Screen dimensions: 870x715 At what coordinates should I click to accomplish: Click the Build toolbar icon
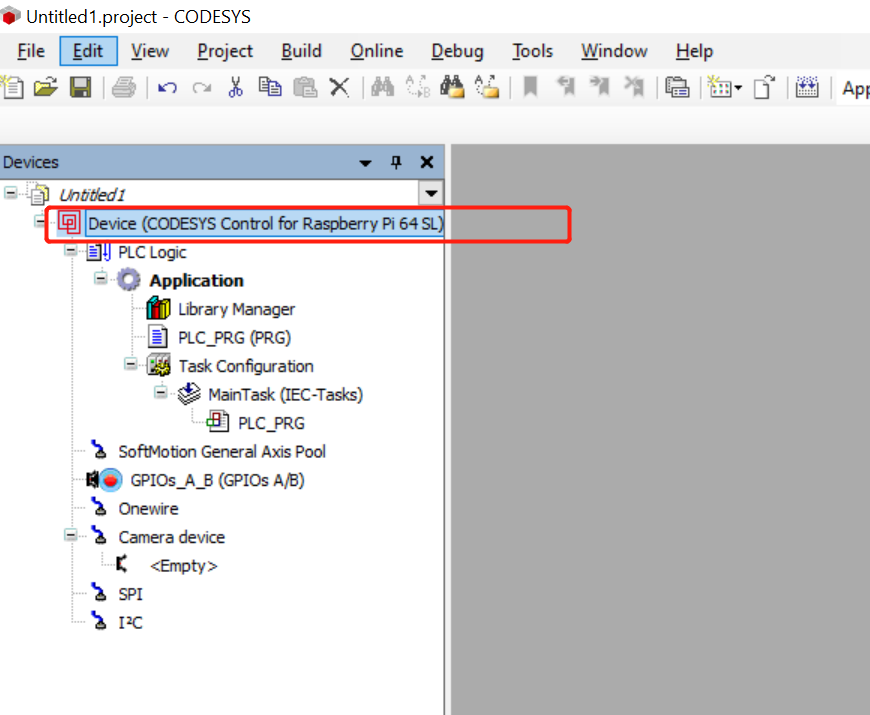point(807,87)
